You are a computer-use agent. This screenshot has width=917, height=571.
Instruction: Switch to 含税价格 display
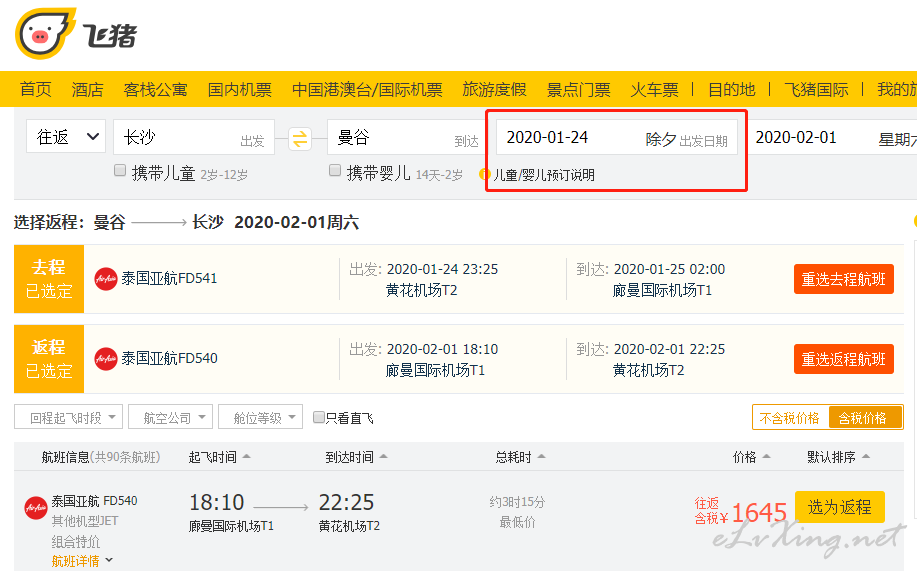click(x=864, y=418)
